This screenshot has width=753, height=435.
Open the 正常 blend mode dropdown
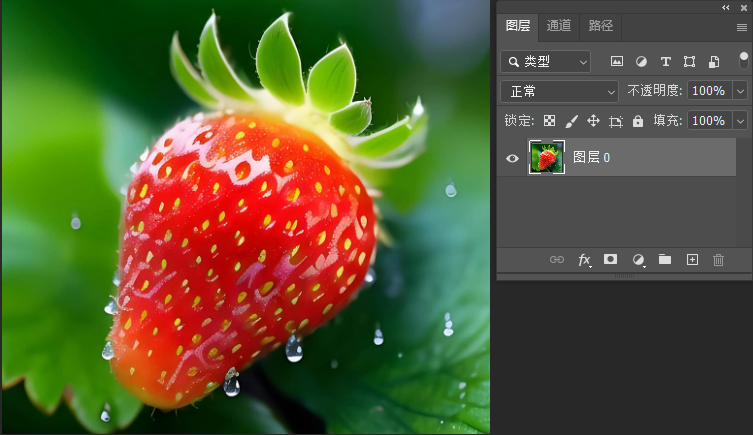(559, 91)
